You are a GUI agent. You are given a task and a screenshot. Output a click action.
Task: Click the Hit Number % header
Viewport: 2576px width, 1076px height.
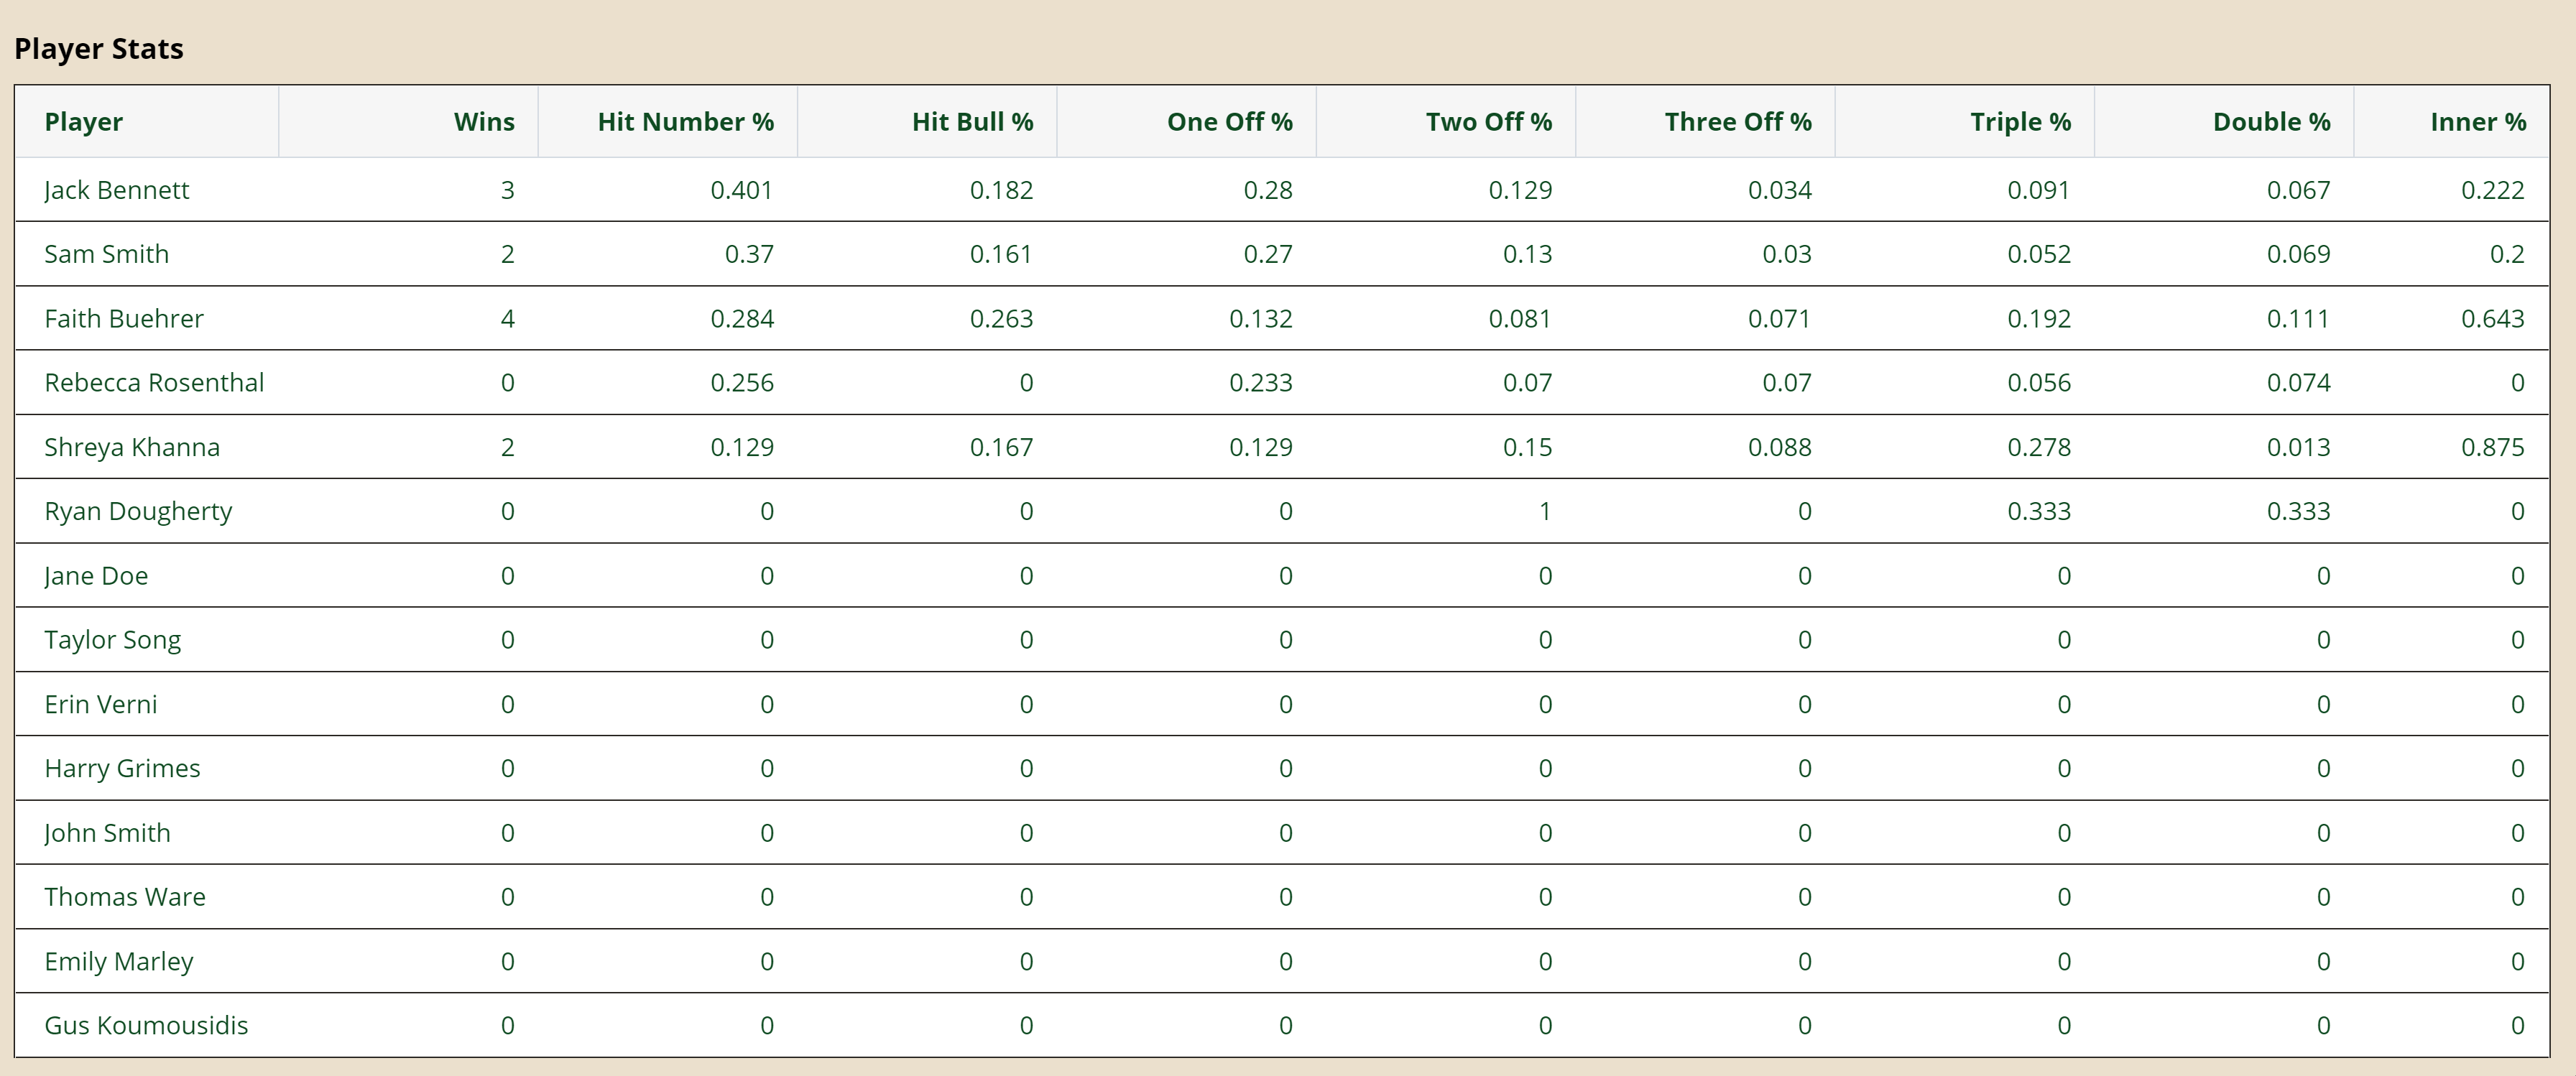pos(685,122)
